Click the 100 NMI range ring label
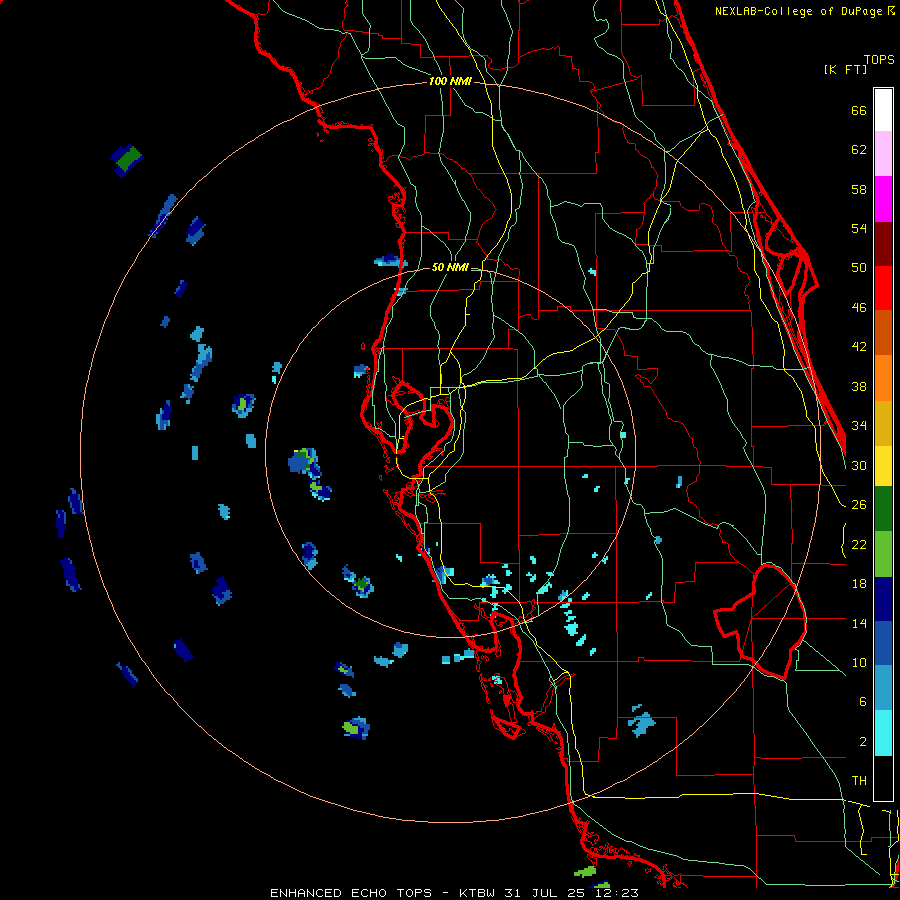Screen dimensions: 900x900 [x=450, y=82]
